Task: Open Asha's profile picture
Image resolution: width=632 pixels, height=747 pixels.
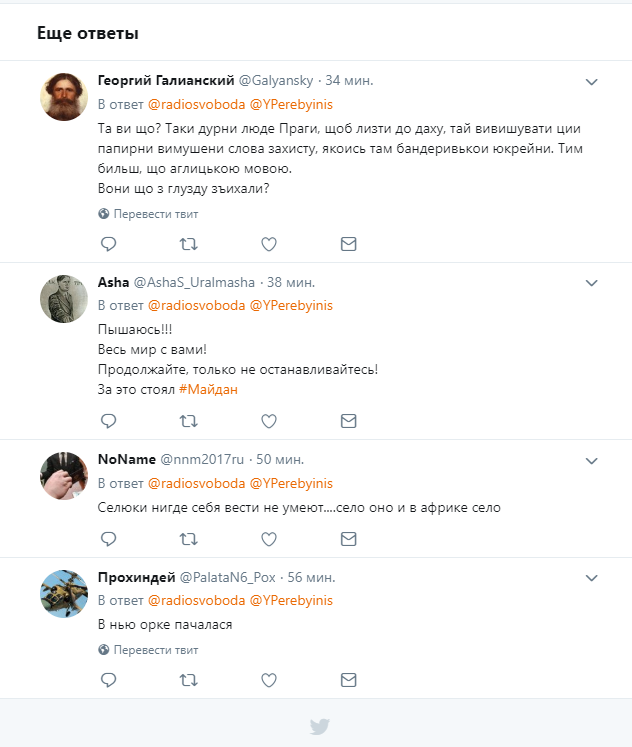Action: [63, 298]
